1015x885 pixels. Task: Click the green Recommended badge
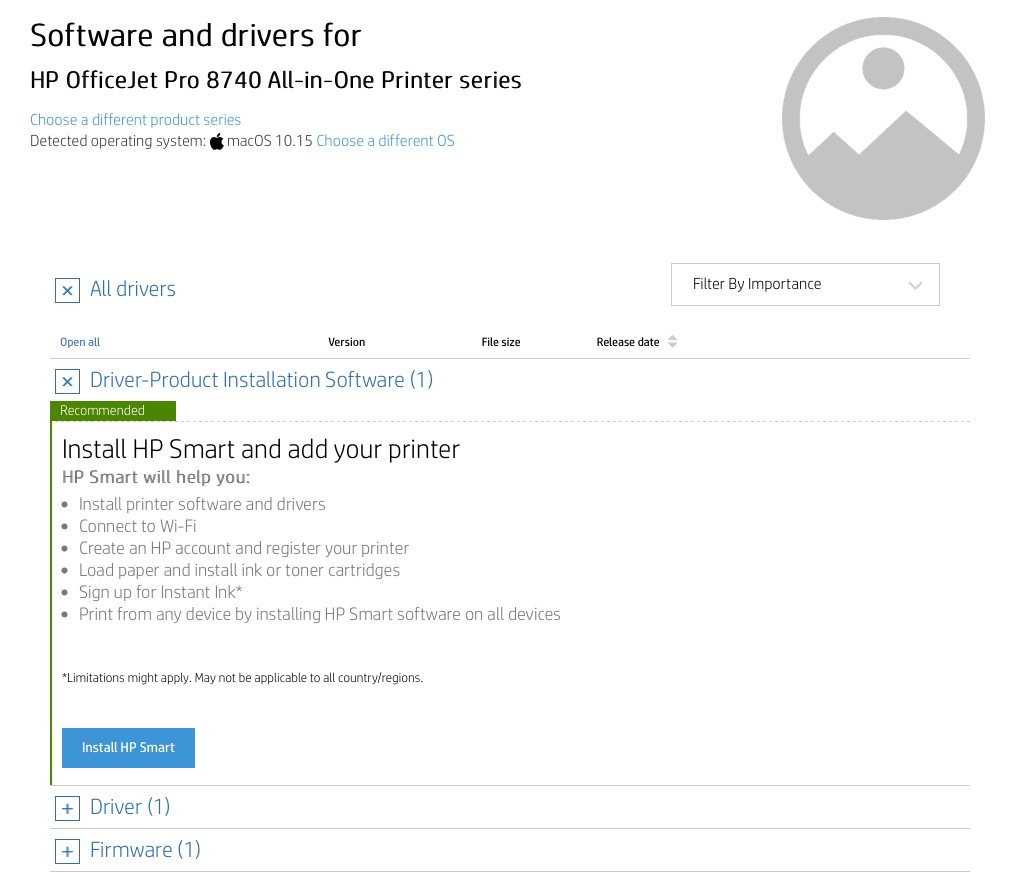pyautogui.click(x=113, y=410)
